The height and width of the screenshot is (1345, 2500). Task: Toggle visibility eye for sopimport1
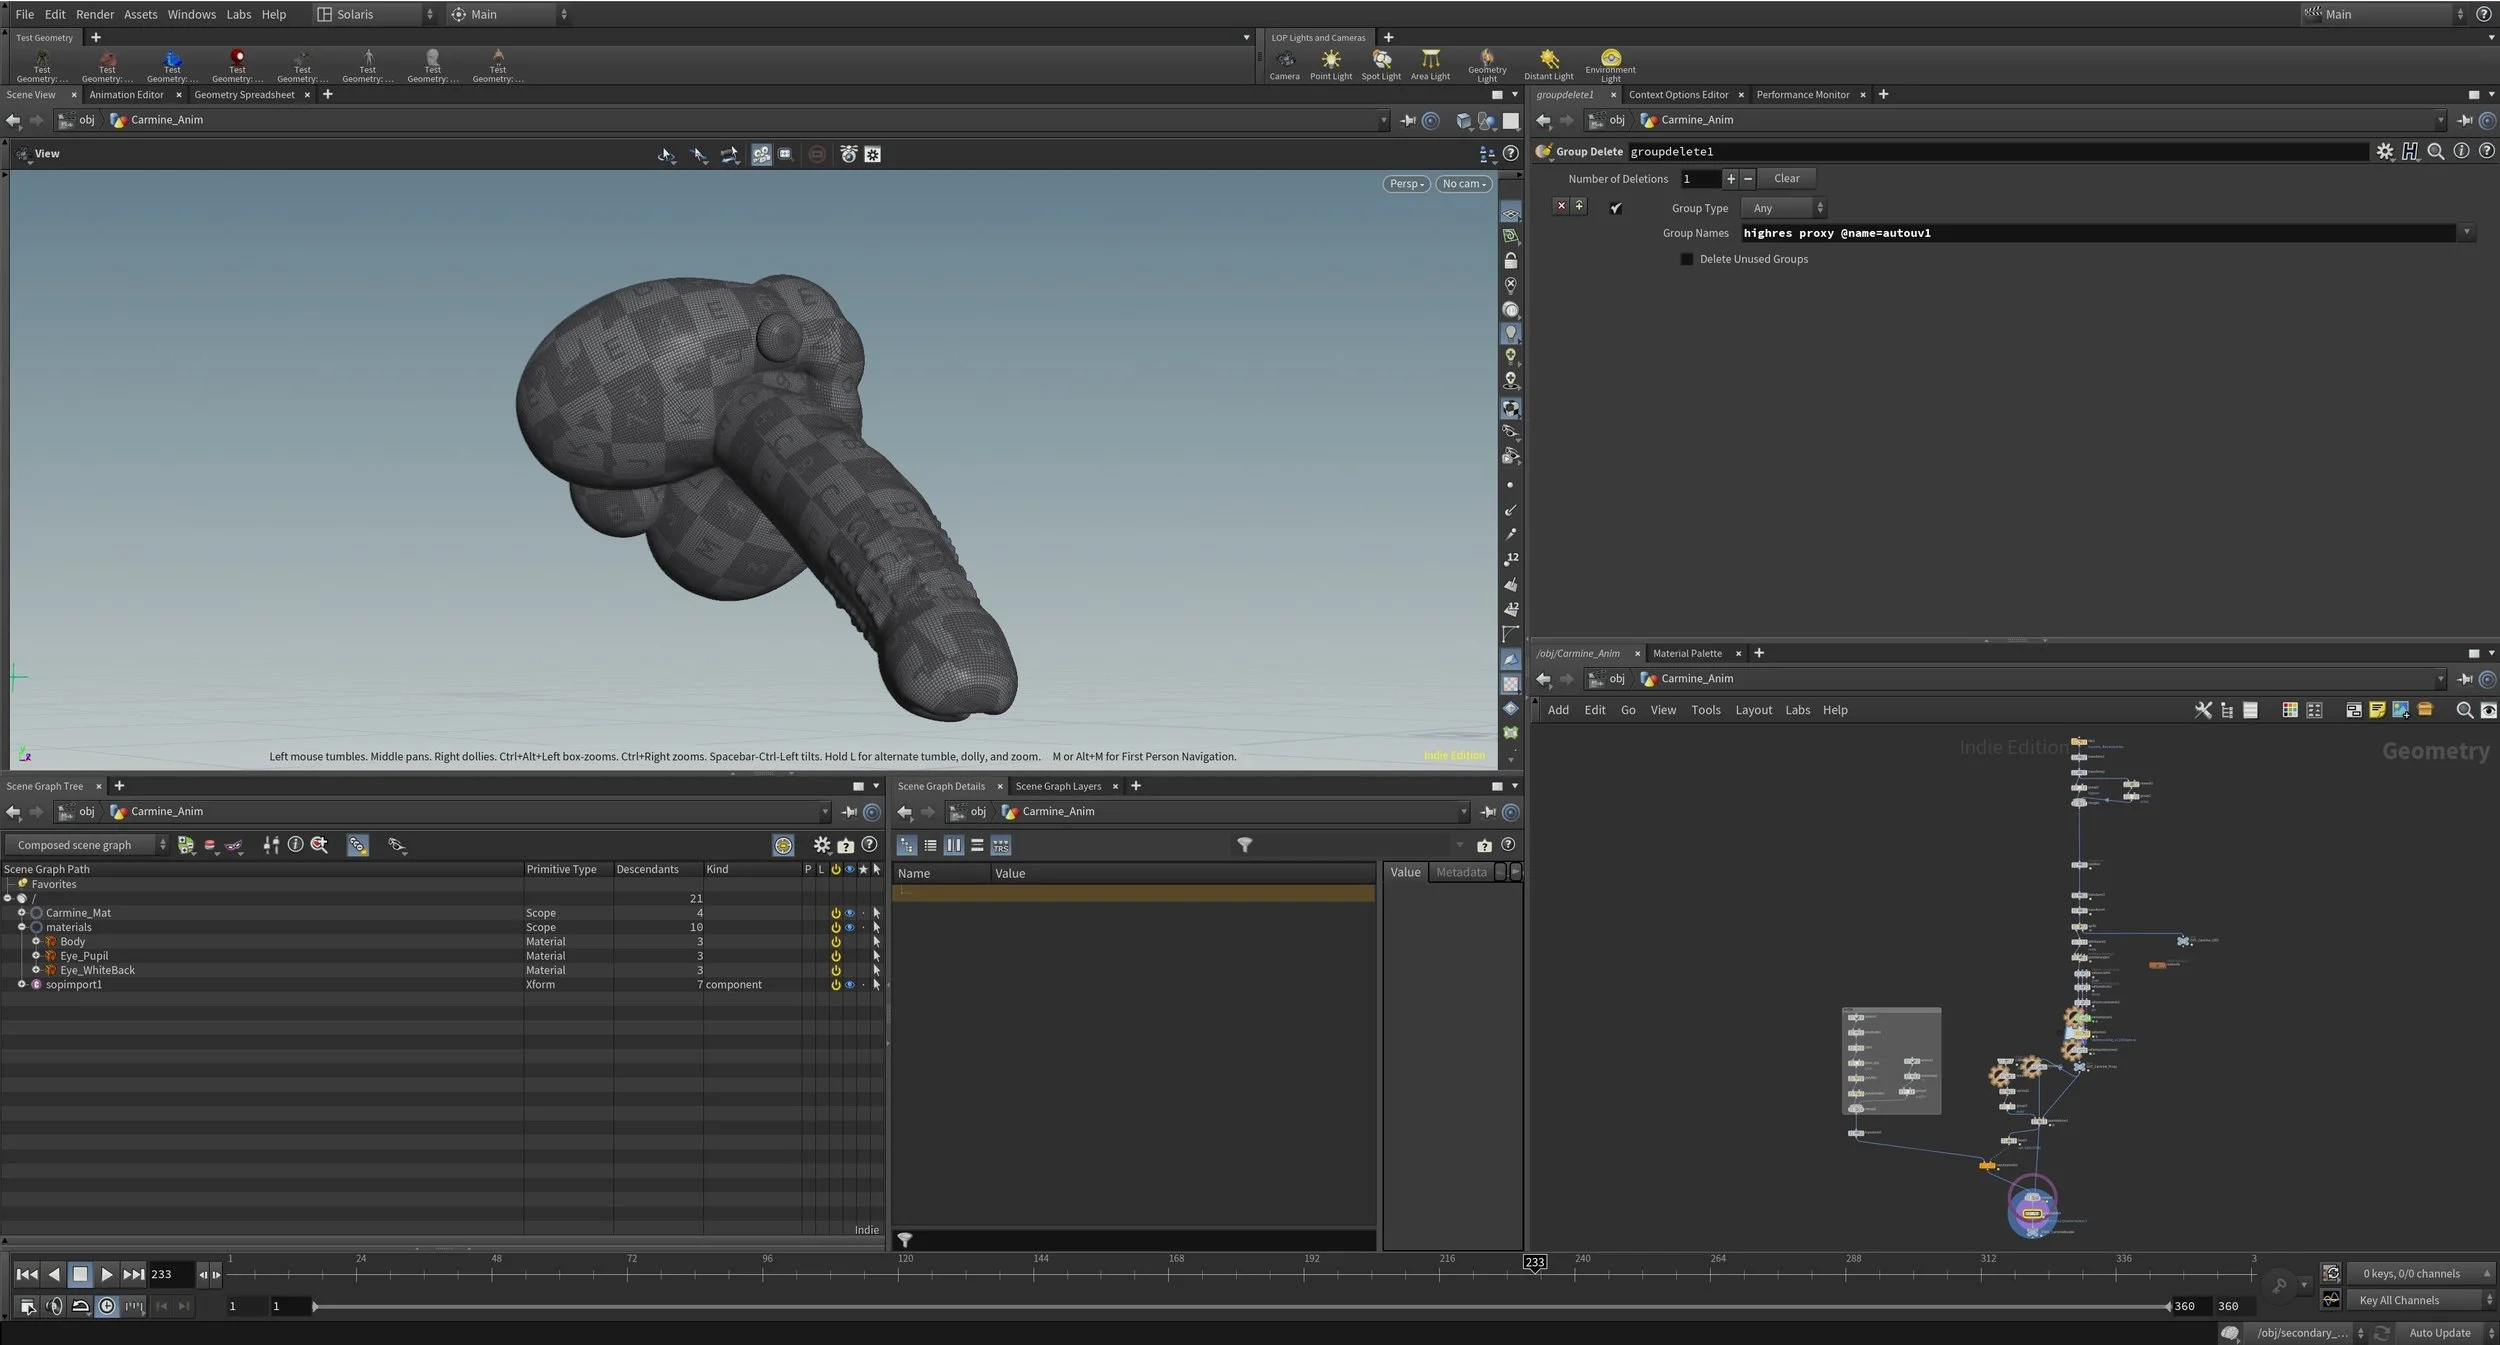pos(849,985)
